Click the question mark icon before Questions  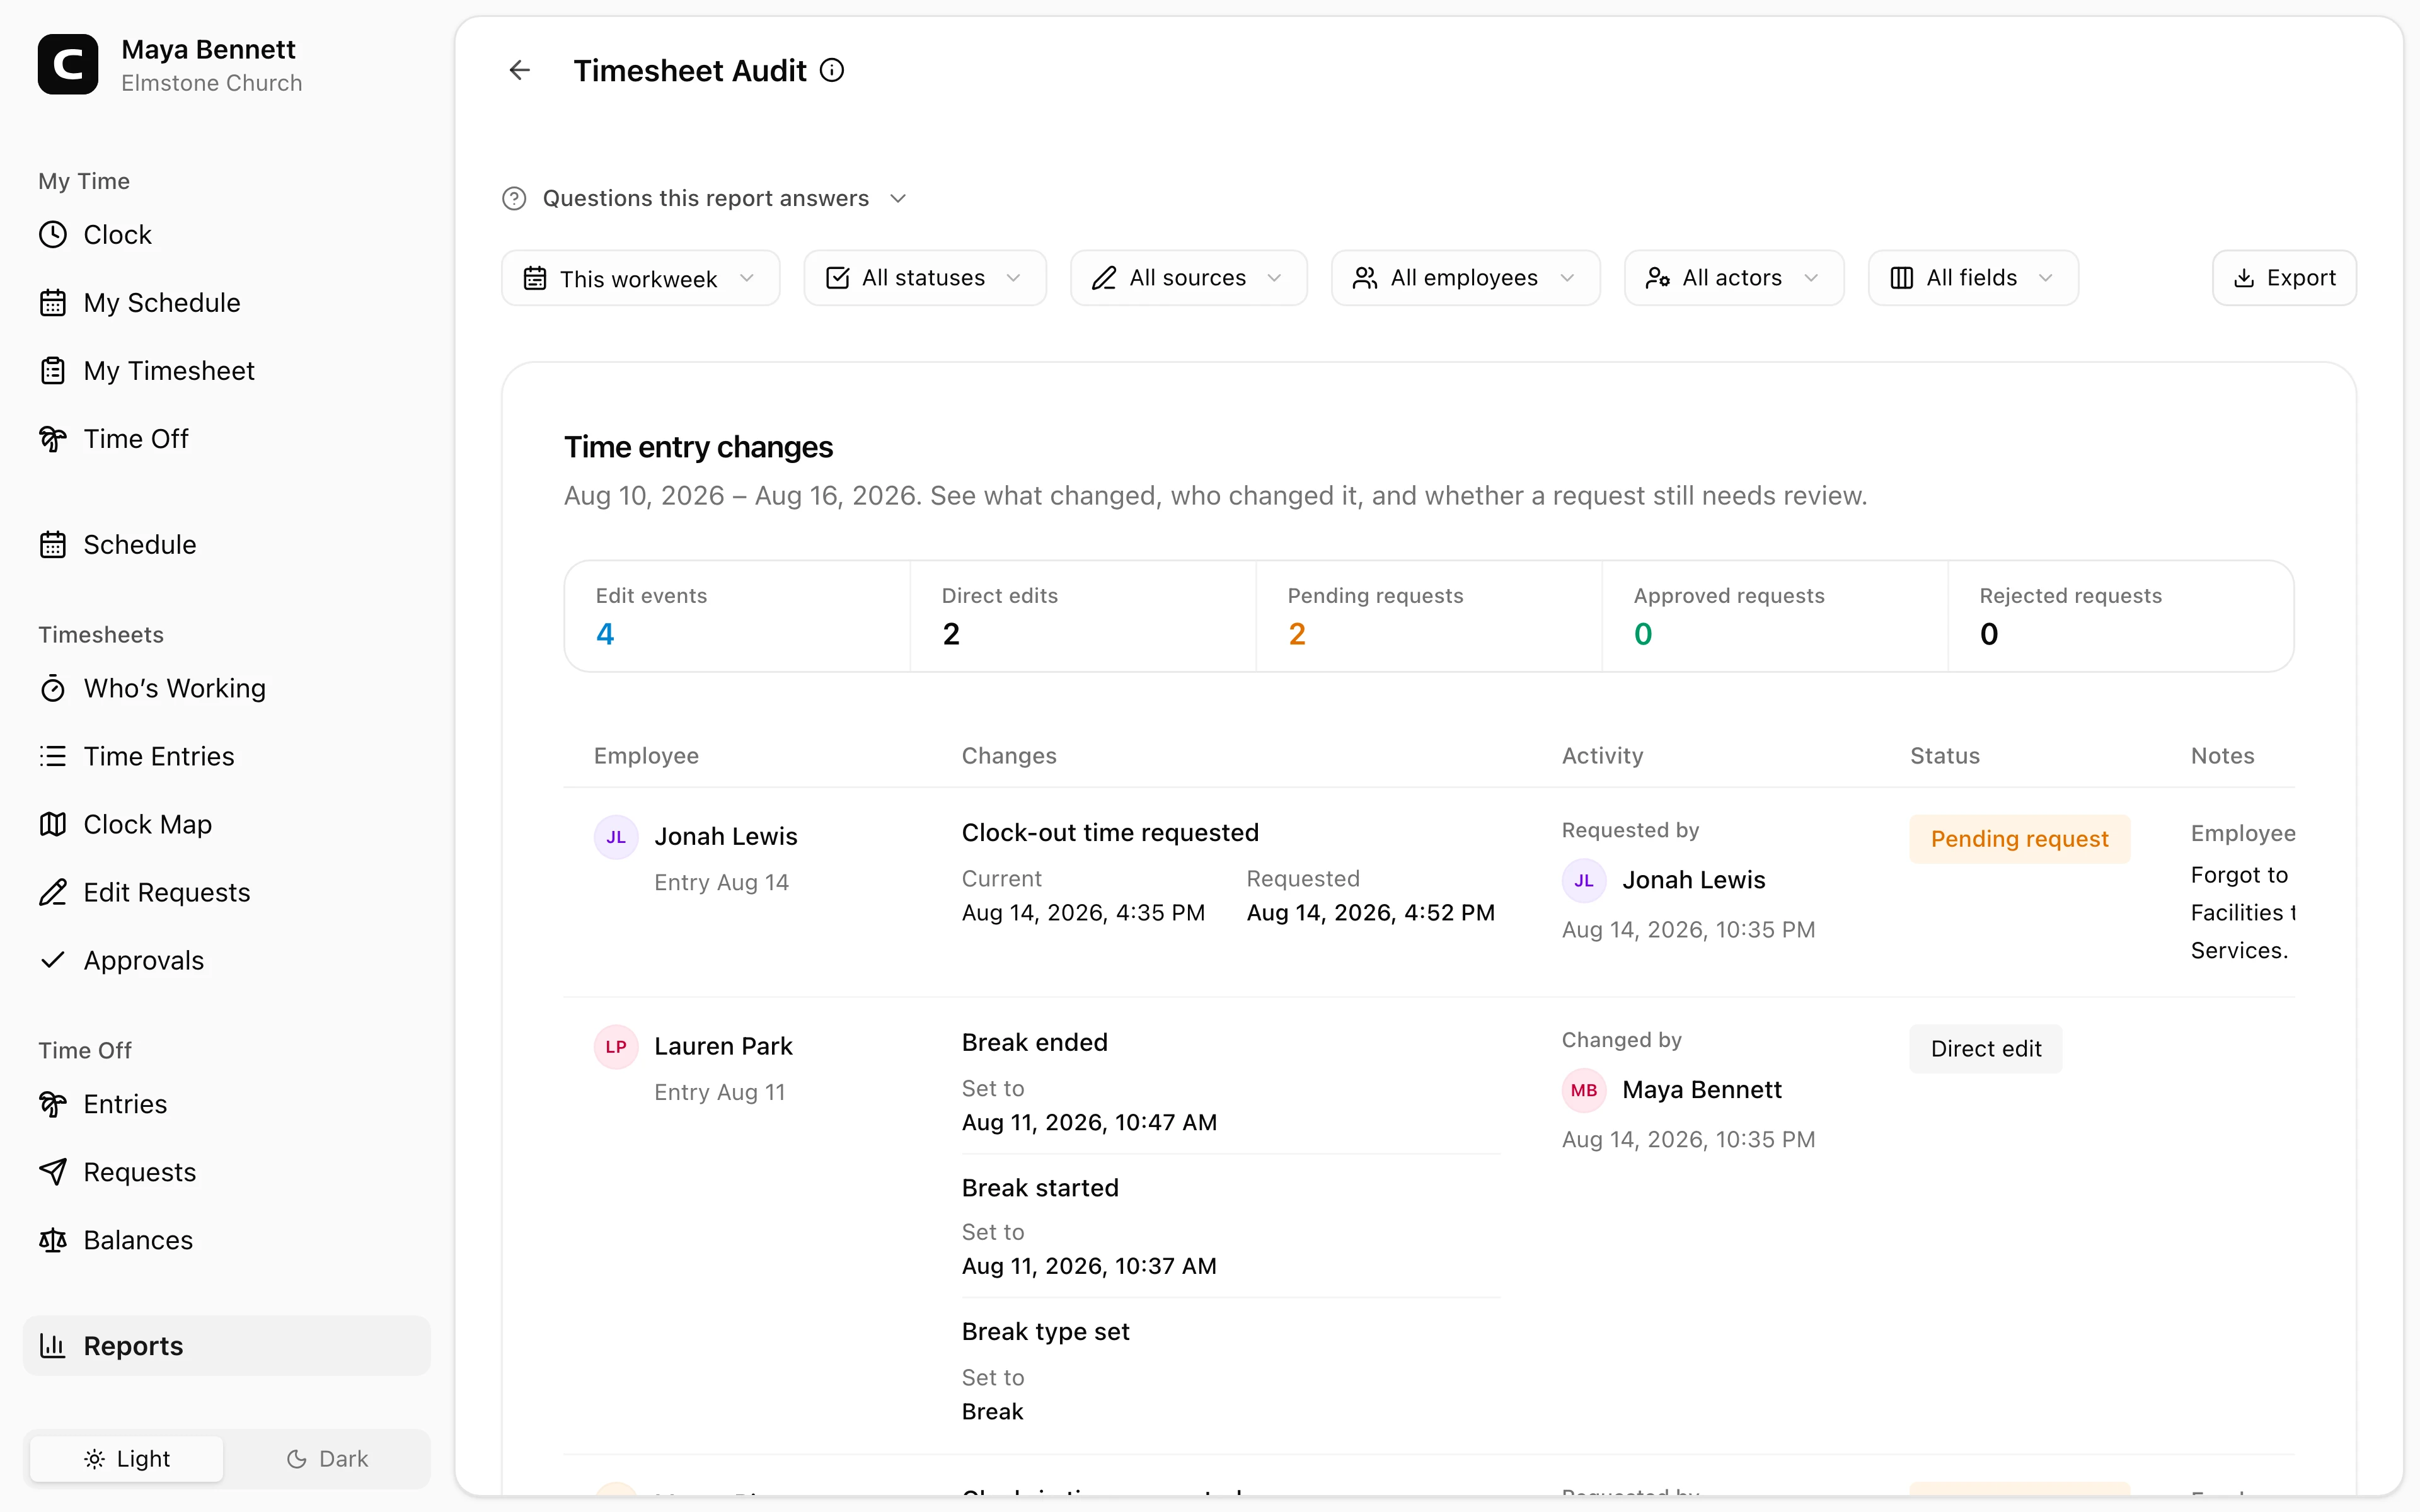514,198
